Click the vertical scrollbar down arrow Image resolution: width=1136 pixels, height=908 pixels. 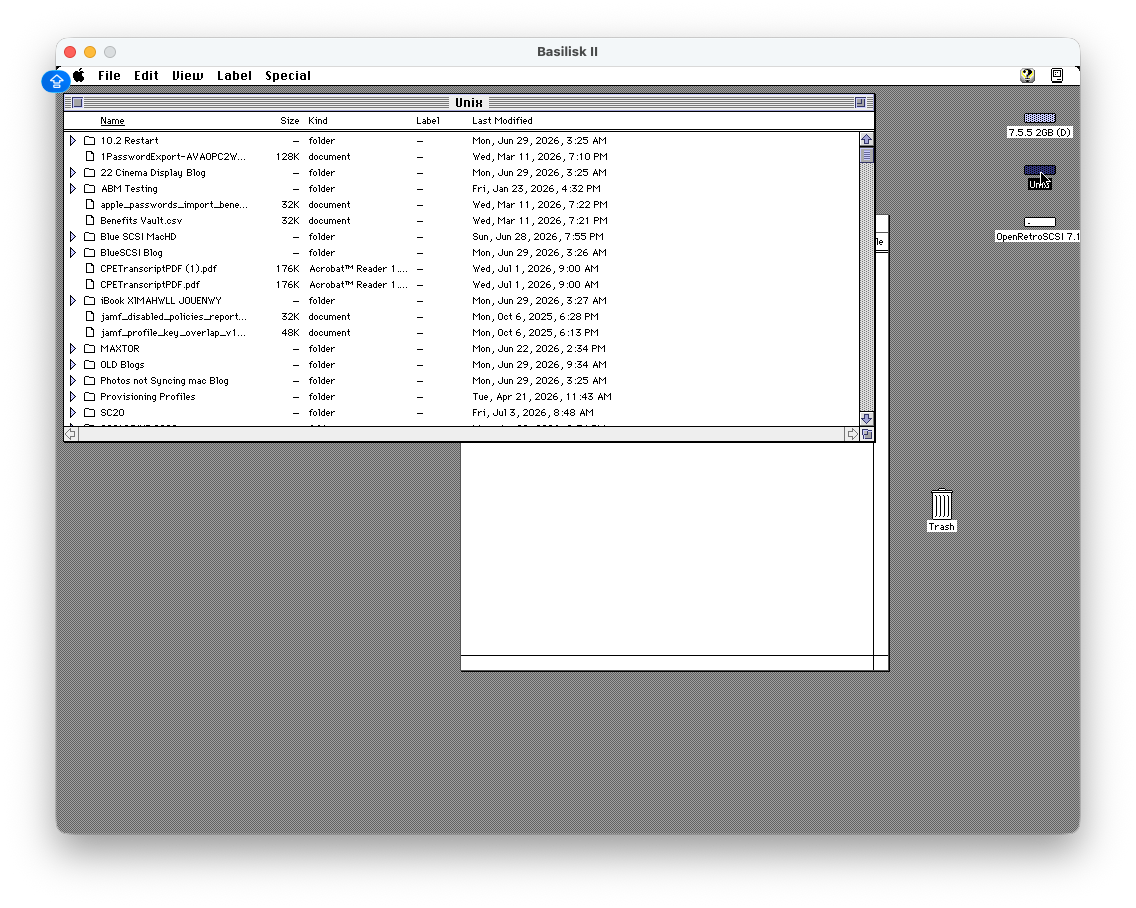point(866,419)
